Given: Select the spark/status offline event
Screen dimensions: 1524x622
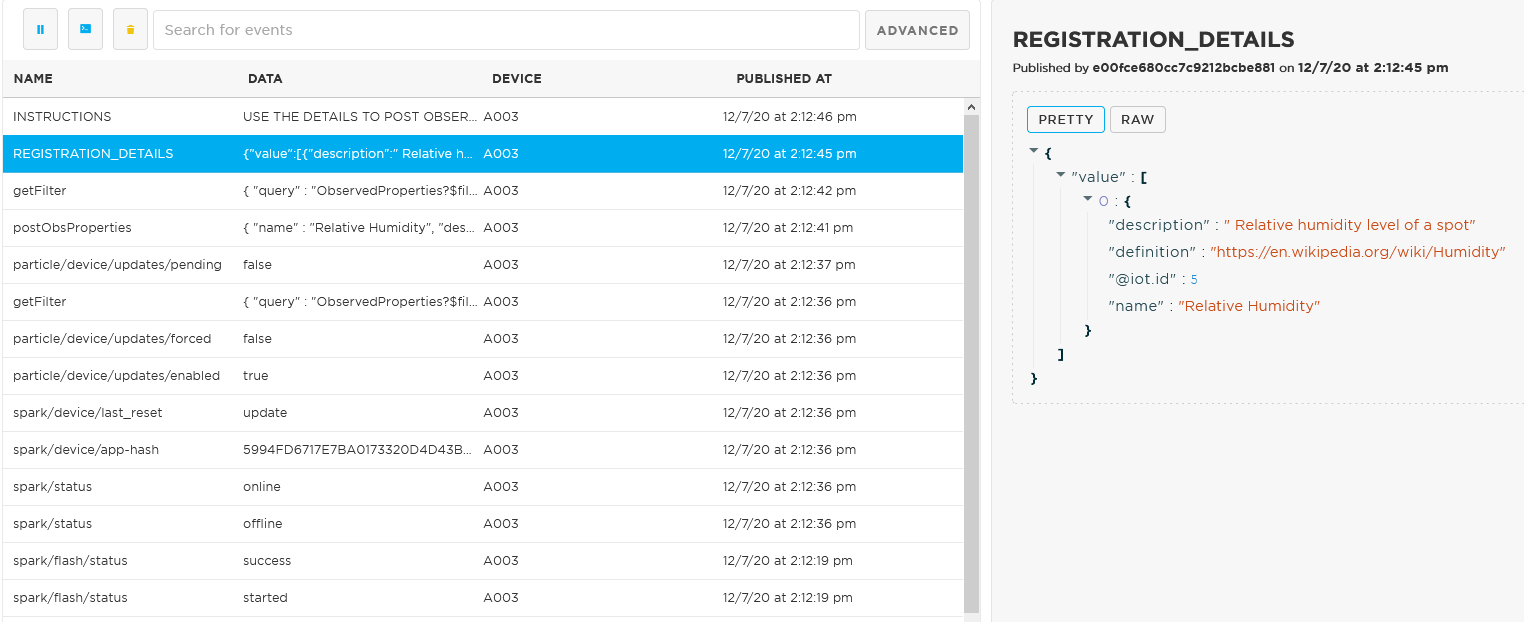Looking at the screenshot, I should click(x=483, y=523).
